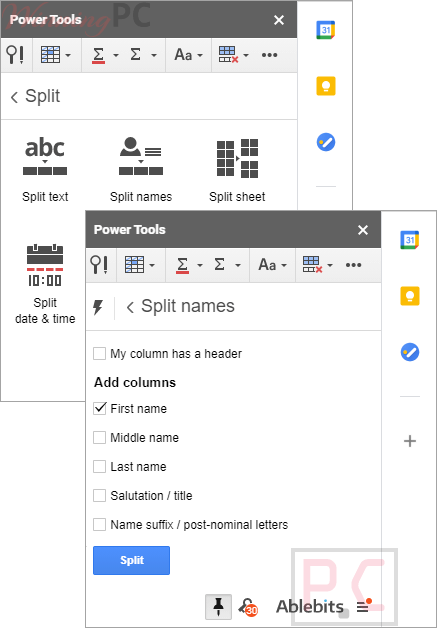This screenshot has width=437, height=628.
Task: Check the Middle name checkbox
Action: pyautogui.click(x=99, y=437)
